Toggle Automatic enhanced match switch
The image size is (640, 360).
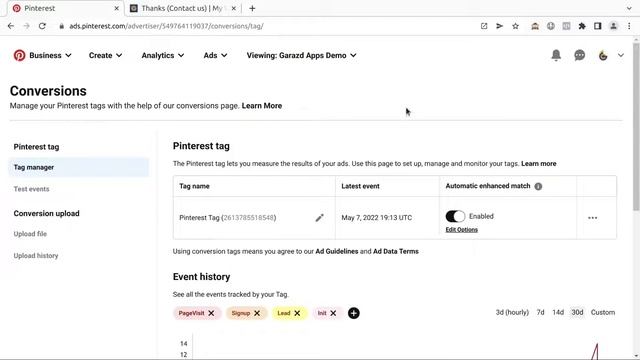[455, 216]
